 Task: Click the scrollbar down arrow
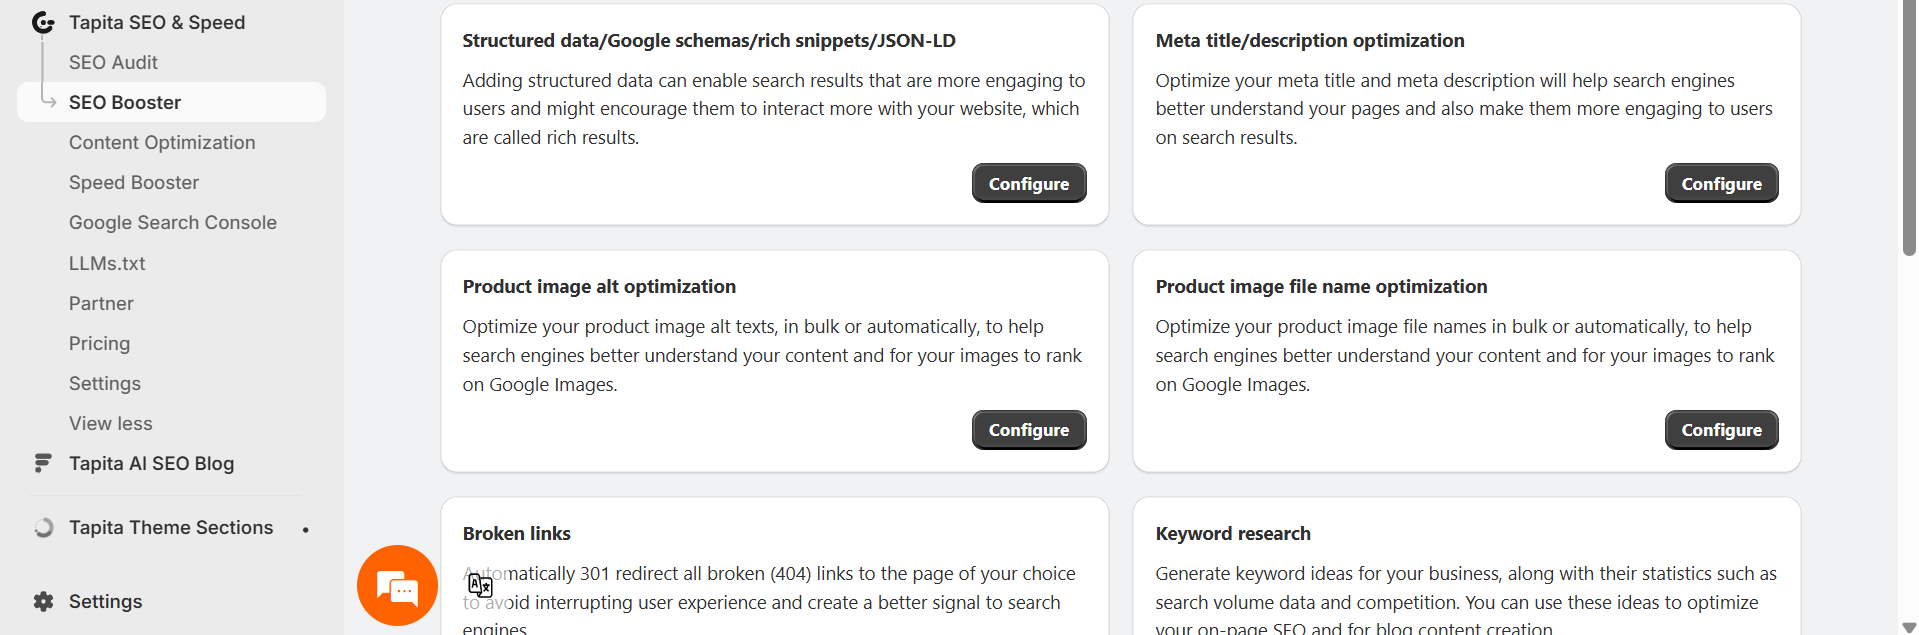[1908, 627]
